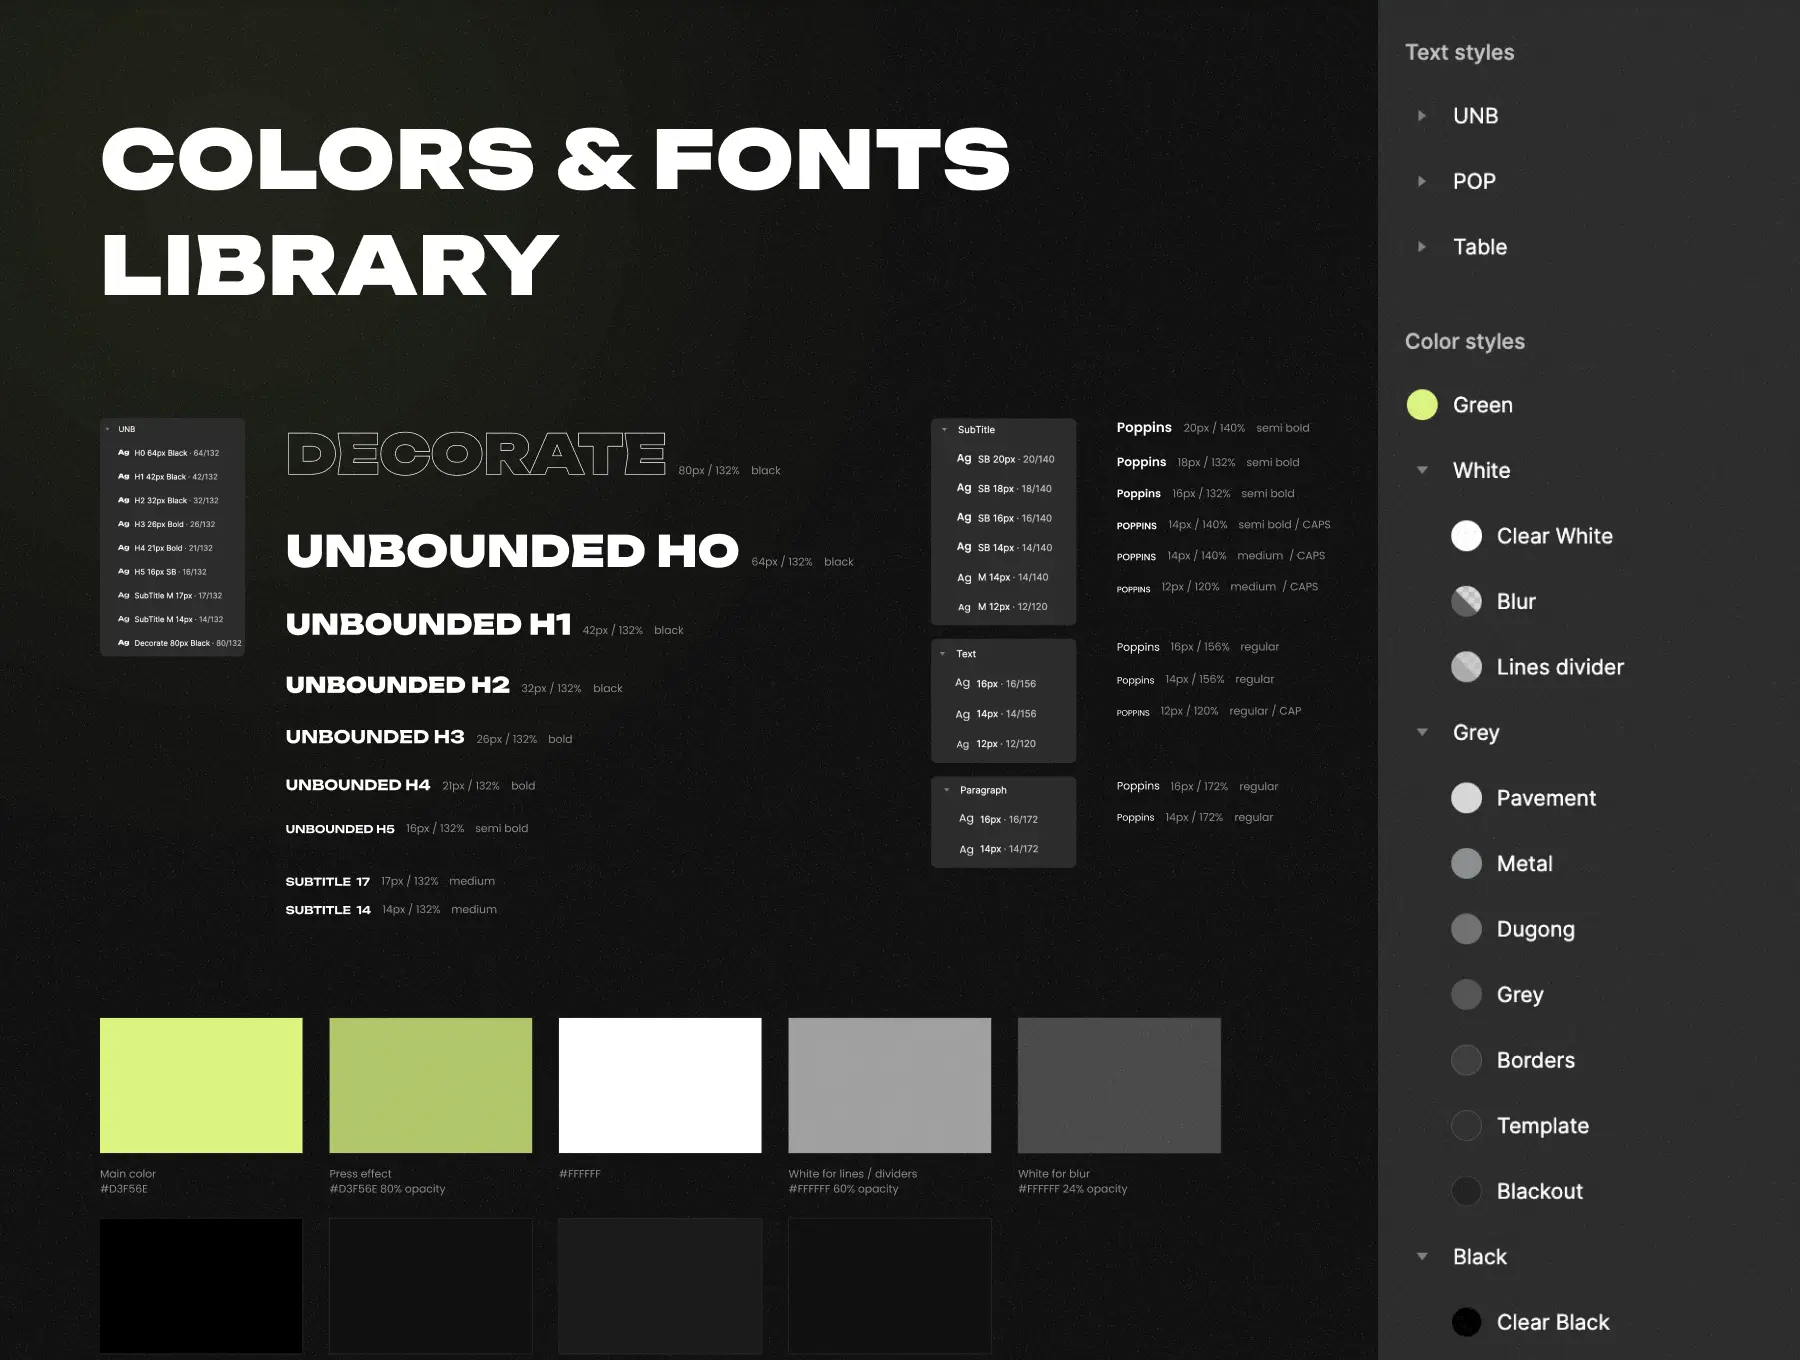Select the Metal color style icon
Screen dimensions: 1800x1360
pyautogui.click(x=1466, y=863)
